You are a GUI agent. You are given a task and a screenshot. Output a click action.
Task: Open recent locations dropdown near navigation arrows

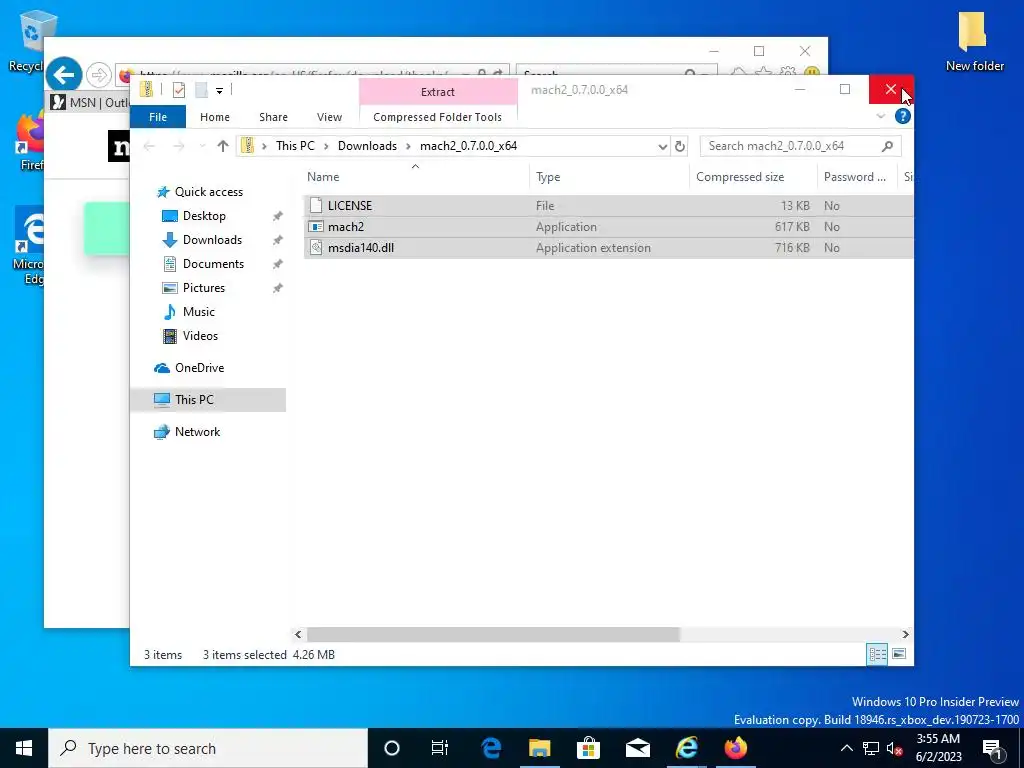click(x=202, y=146)
